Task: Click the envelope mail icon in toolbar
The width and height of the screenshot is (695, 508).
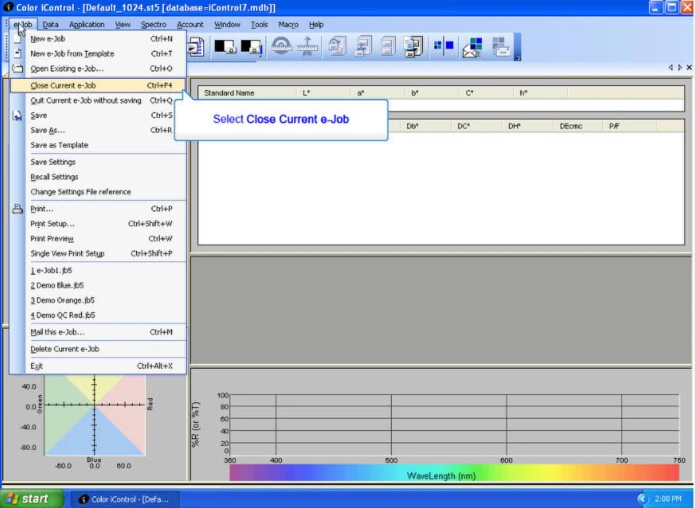Action: [x=472, y=47]
